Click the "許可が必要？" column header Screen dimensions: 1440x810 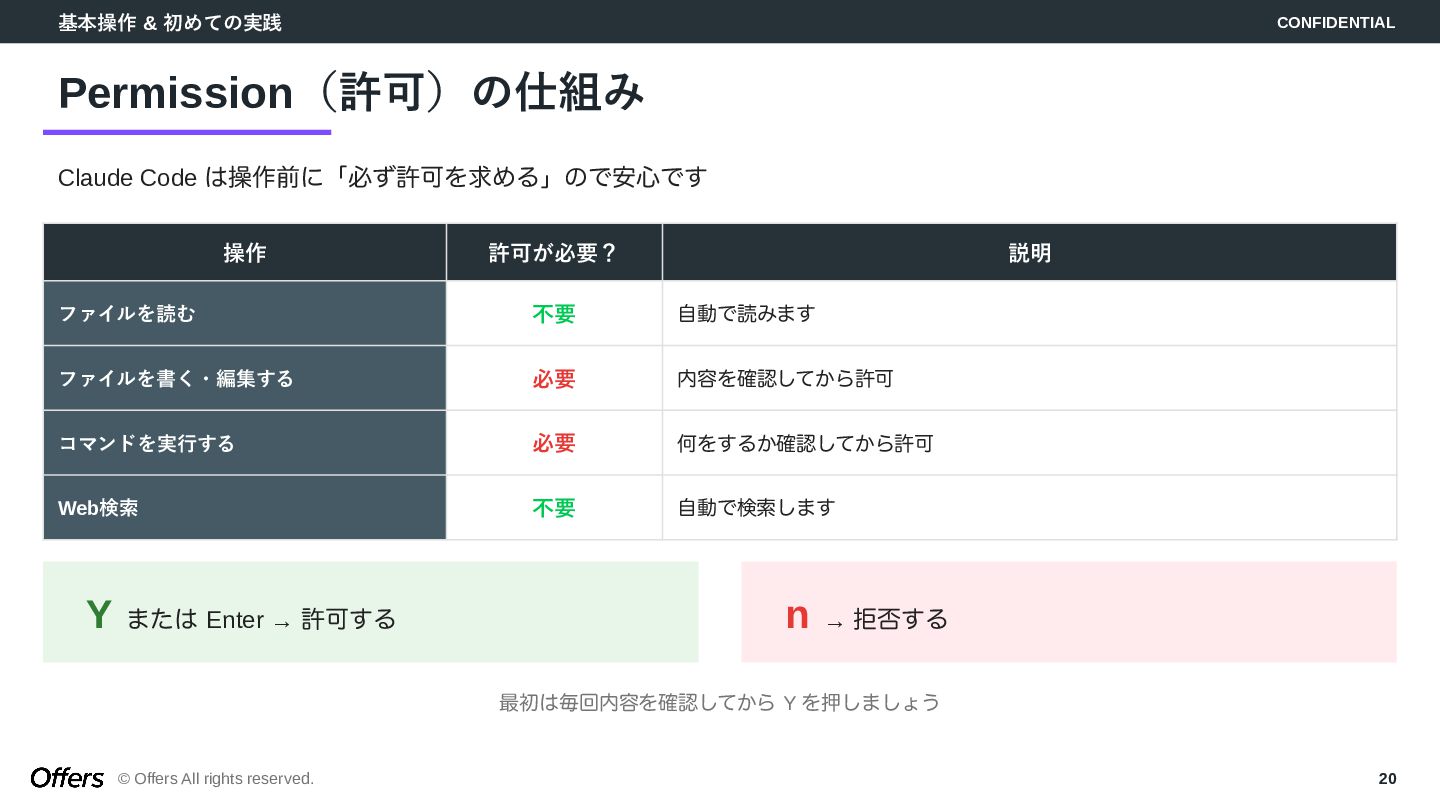pos(554,253)
